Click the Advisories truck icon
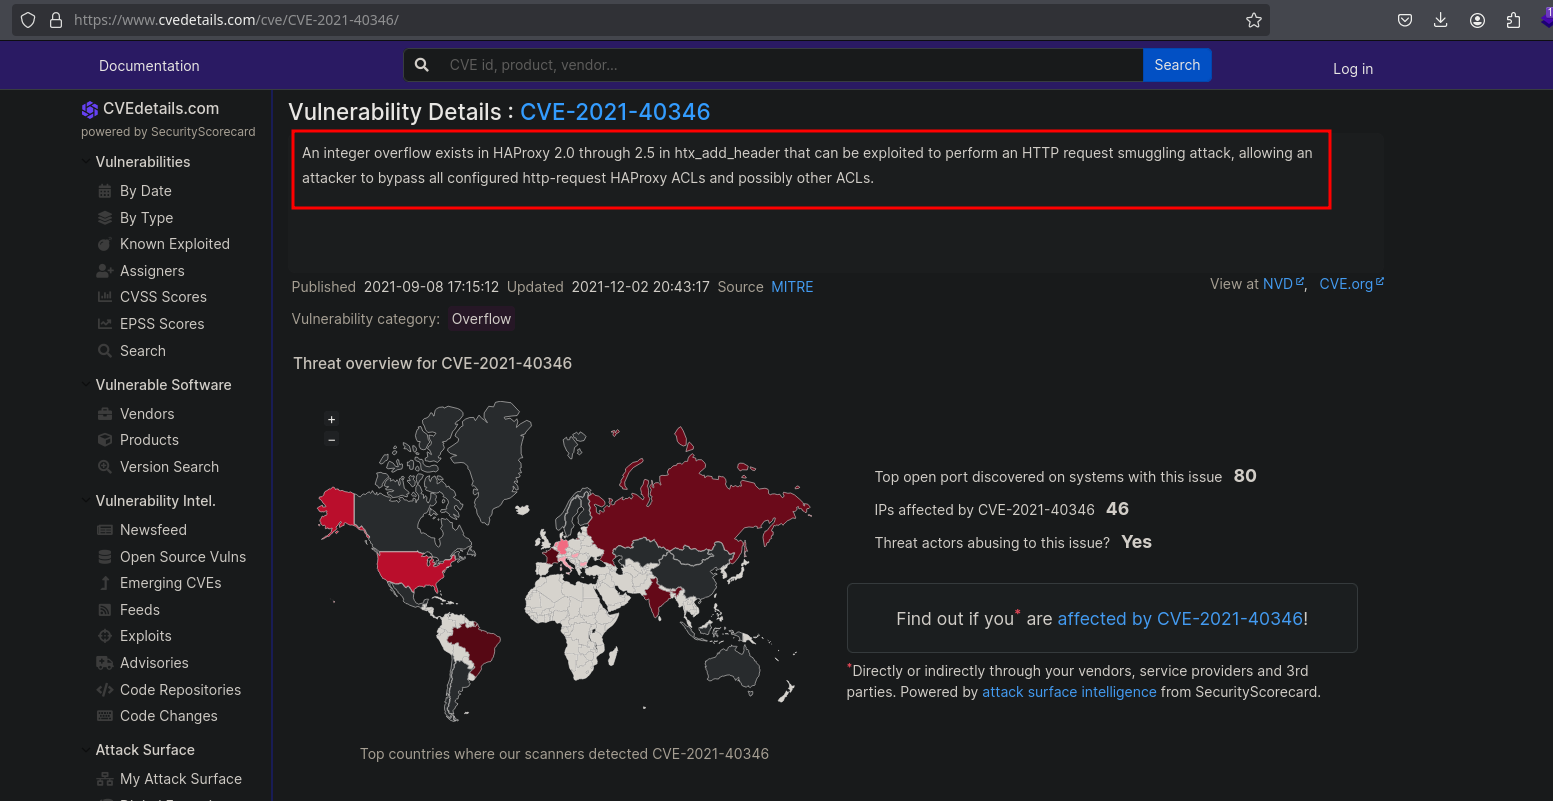This screenshot has height=801, width=1553. (x=105, y=663)
